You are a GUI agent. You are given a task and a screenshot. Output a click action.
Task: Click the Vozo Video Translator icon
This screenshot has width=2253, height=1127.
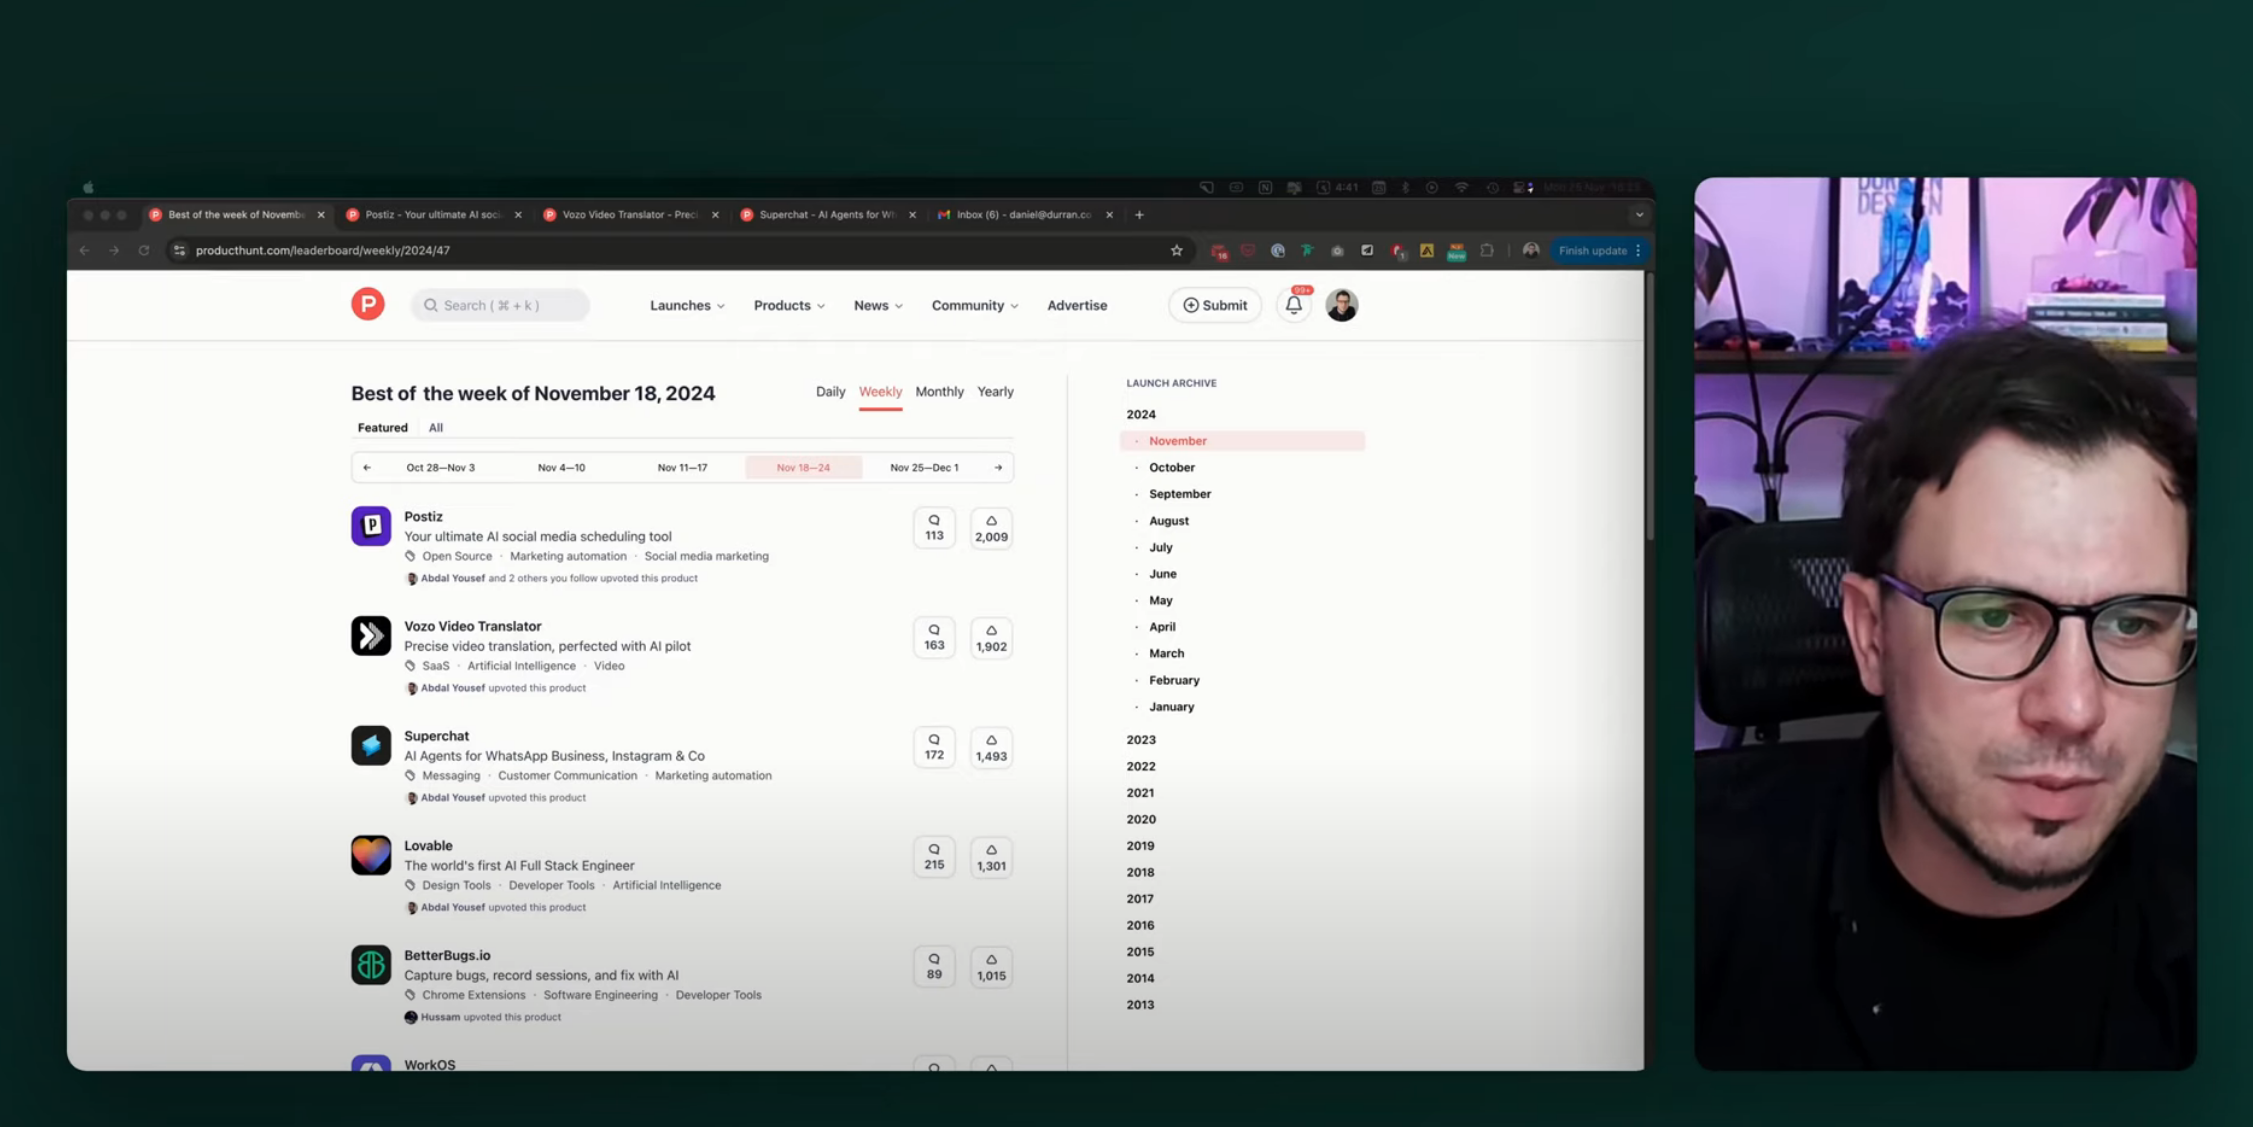coord(371,636)
